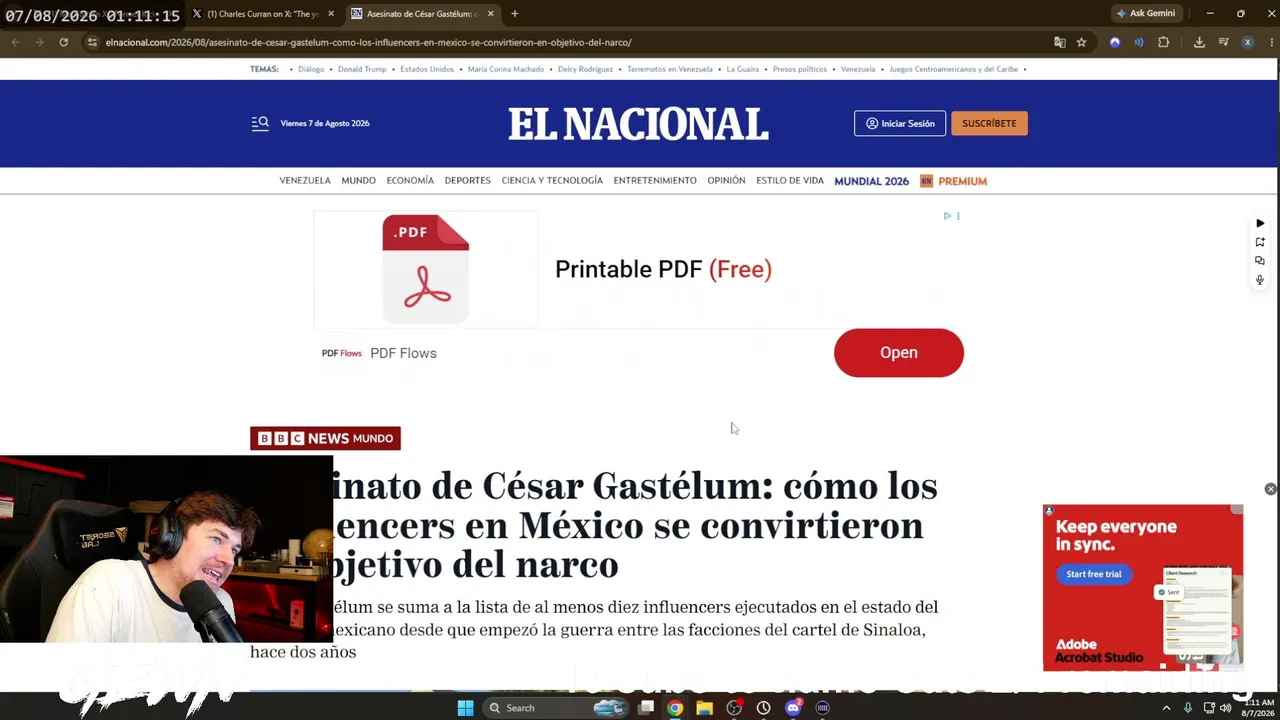
Task: Click the BBC News Mundo badge
Action: (325, 438)
